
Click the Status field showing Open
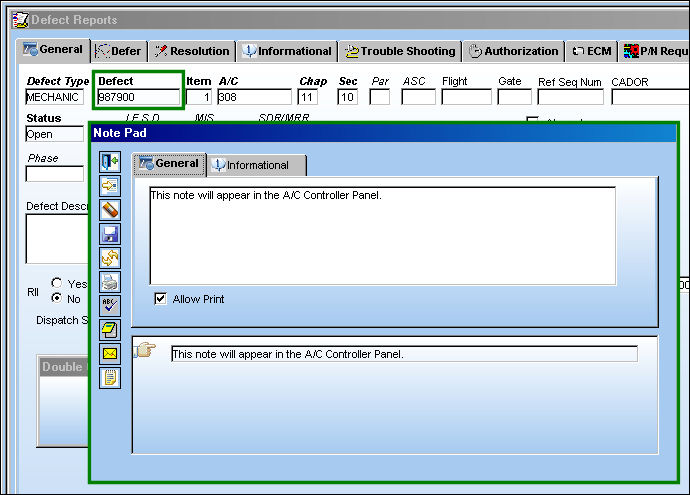point(55,134)
